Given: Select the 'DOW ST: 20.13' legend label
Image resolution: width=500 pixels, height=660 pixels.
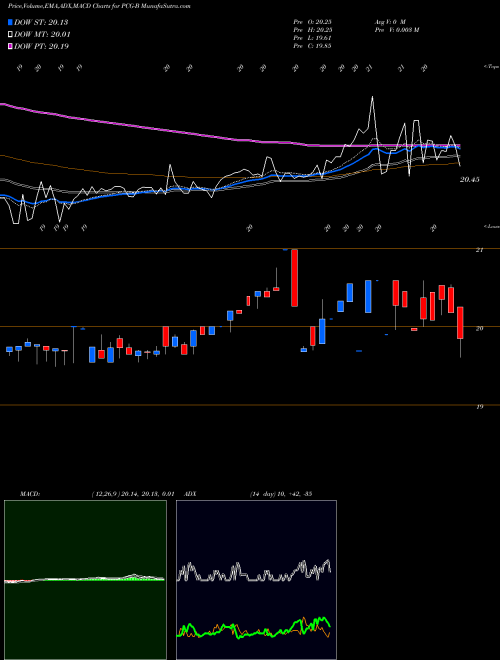Looking at the screenshot, I should pyautogui.click(x=41, y=22).
